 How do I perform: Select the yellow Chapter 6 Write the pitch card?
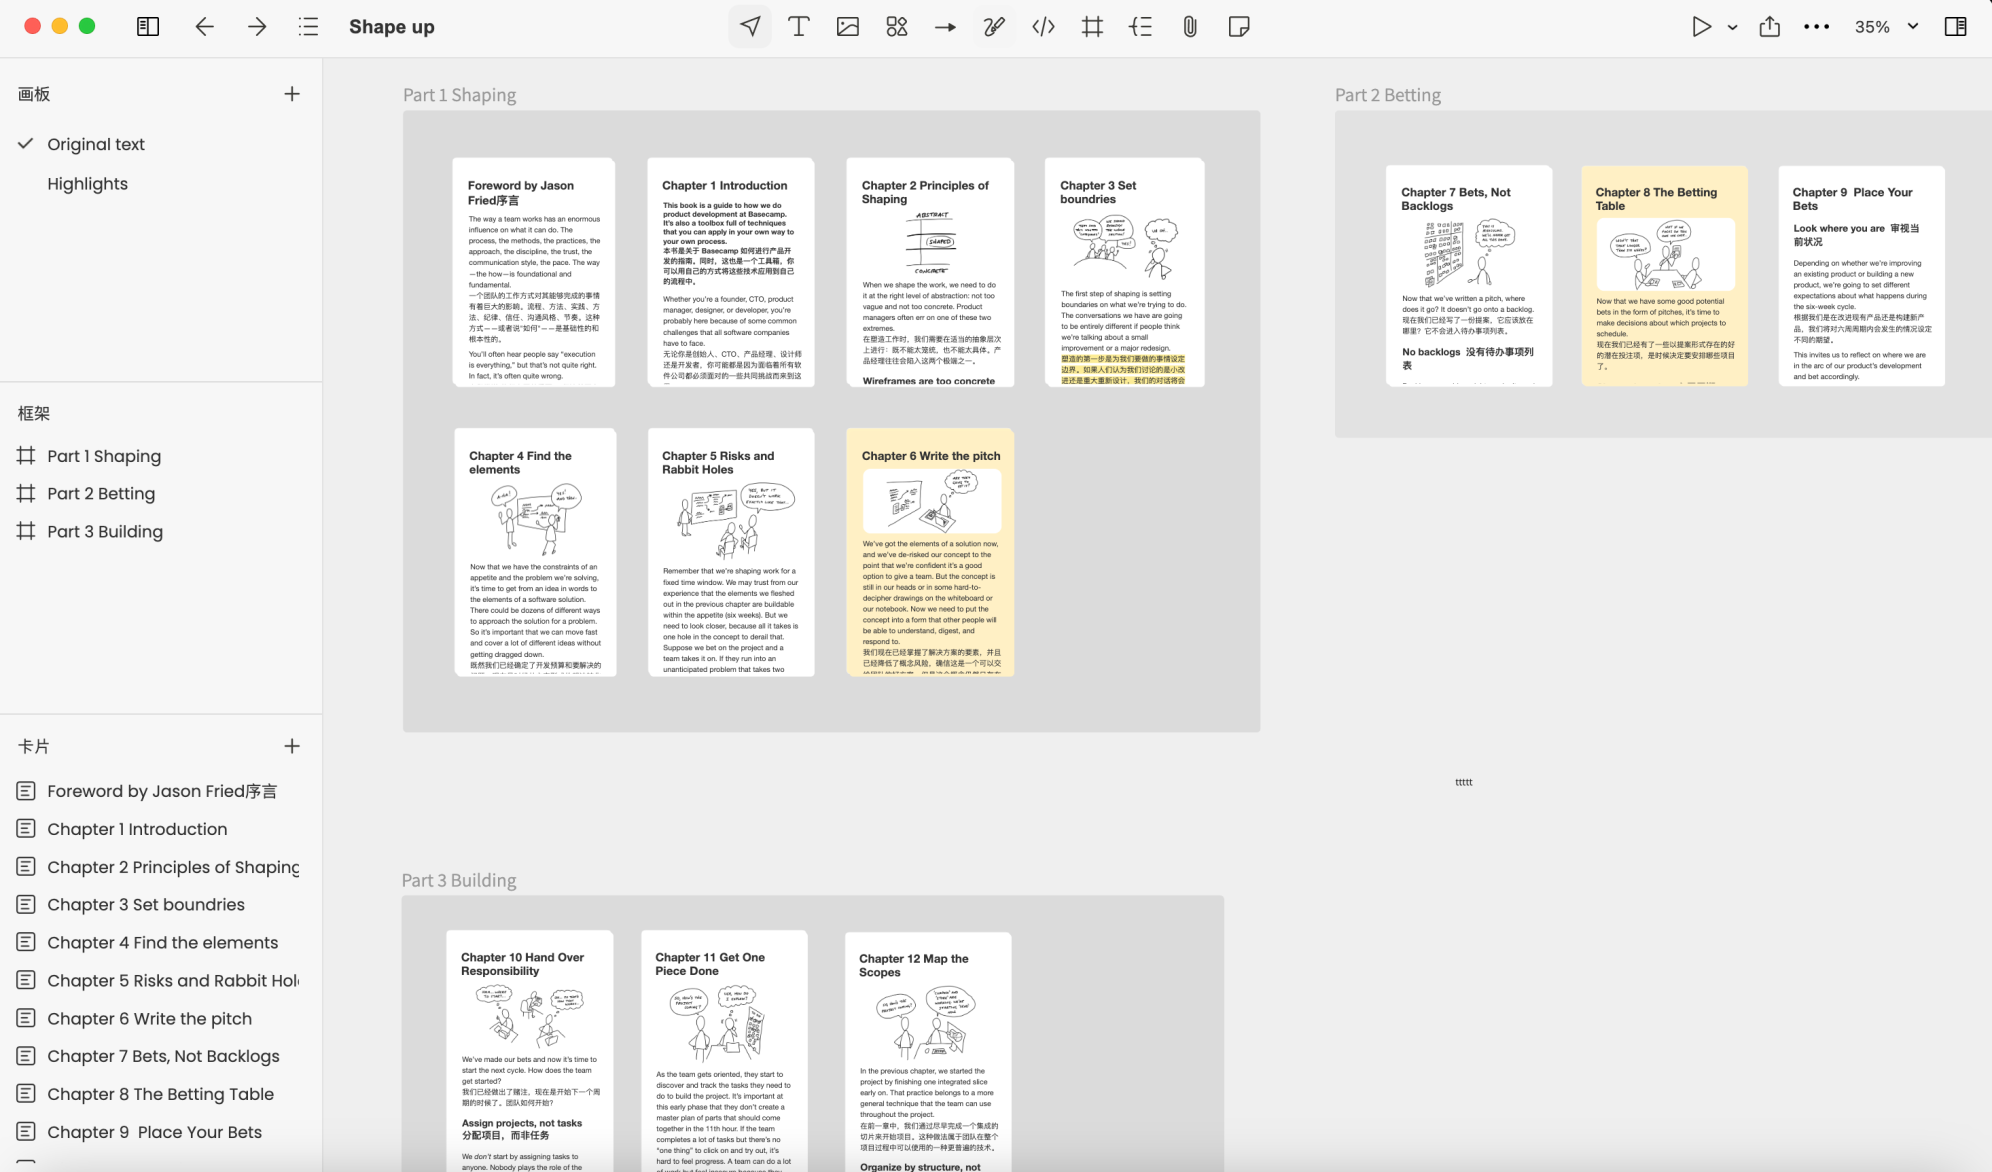(930, 552)
